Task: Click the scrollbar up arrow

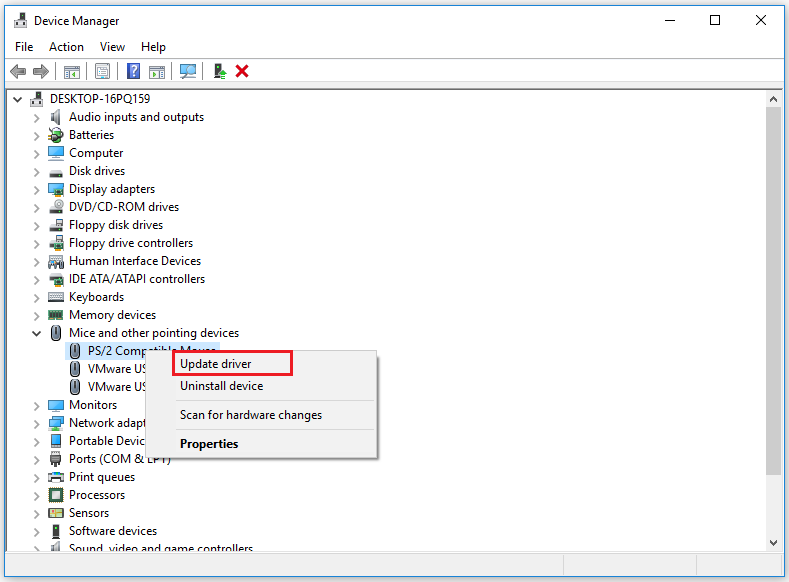Action: point(773,100)
